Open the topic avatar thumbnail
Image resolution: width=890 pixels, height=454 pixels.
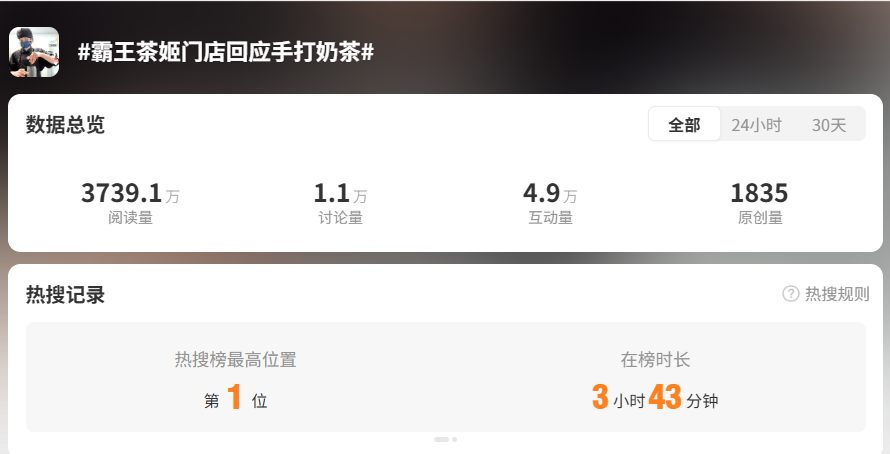tap(34, 52)
